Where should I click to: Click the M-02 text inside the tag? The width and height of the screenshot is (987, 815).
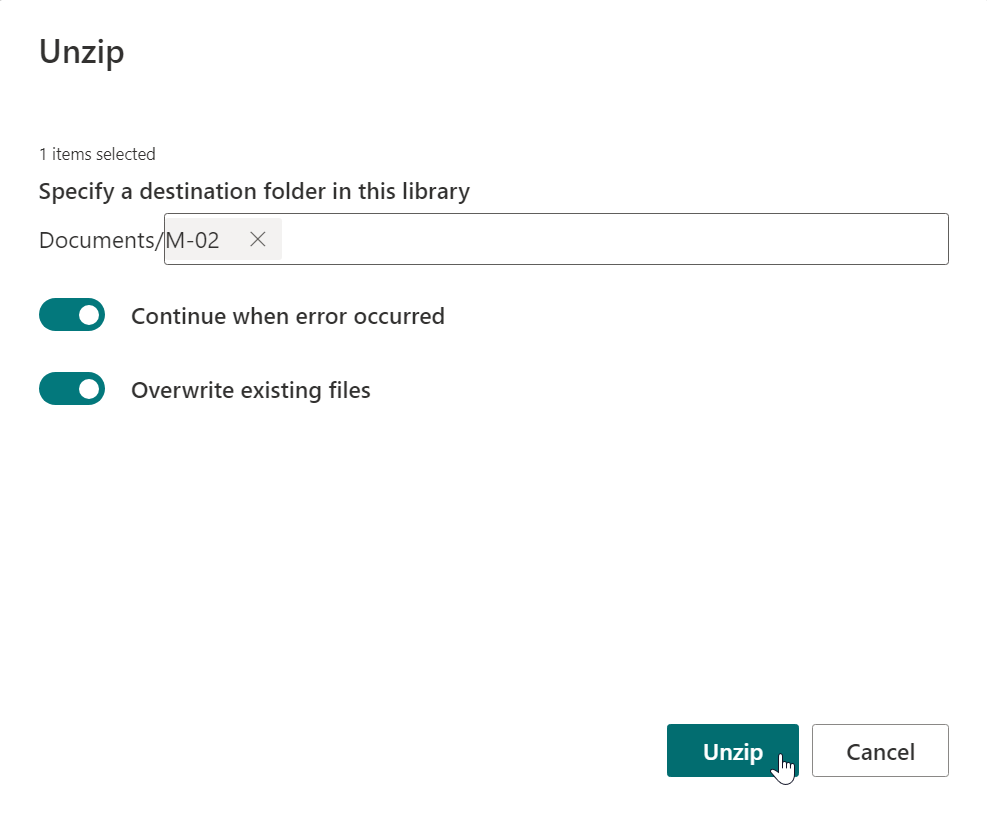[193, 240]
